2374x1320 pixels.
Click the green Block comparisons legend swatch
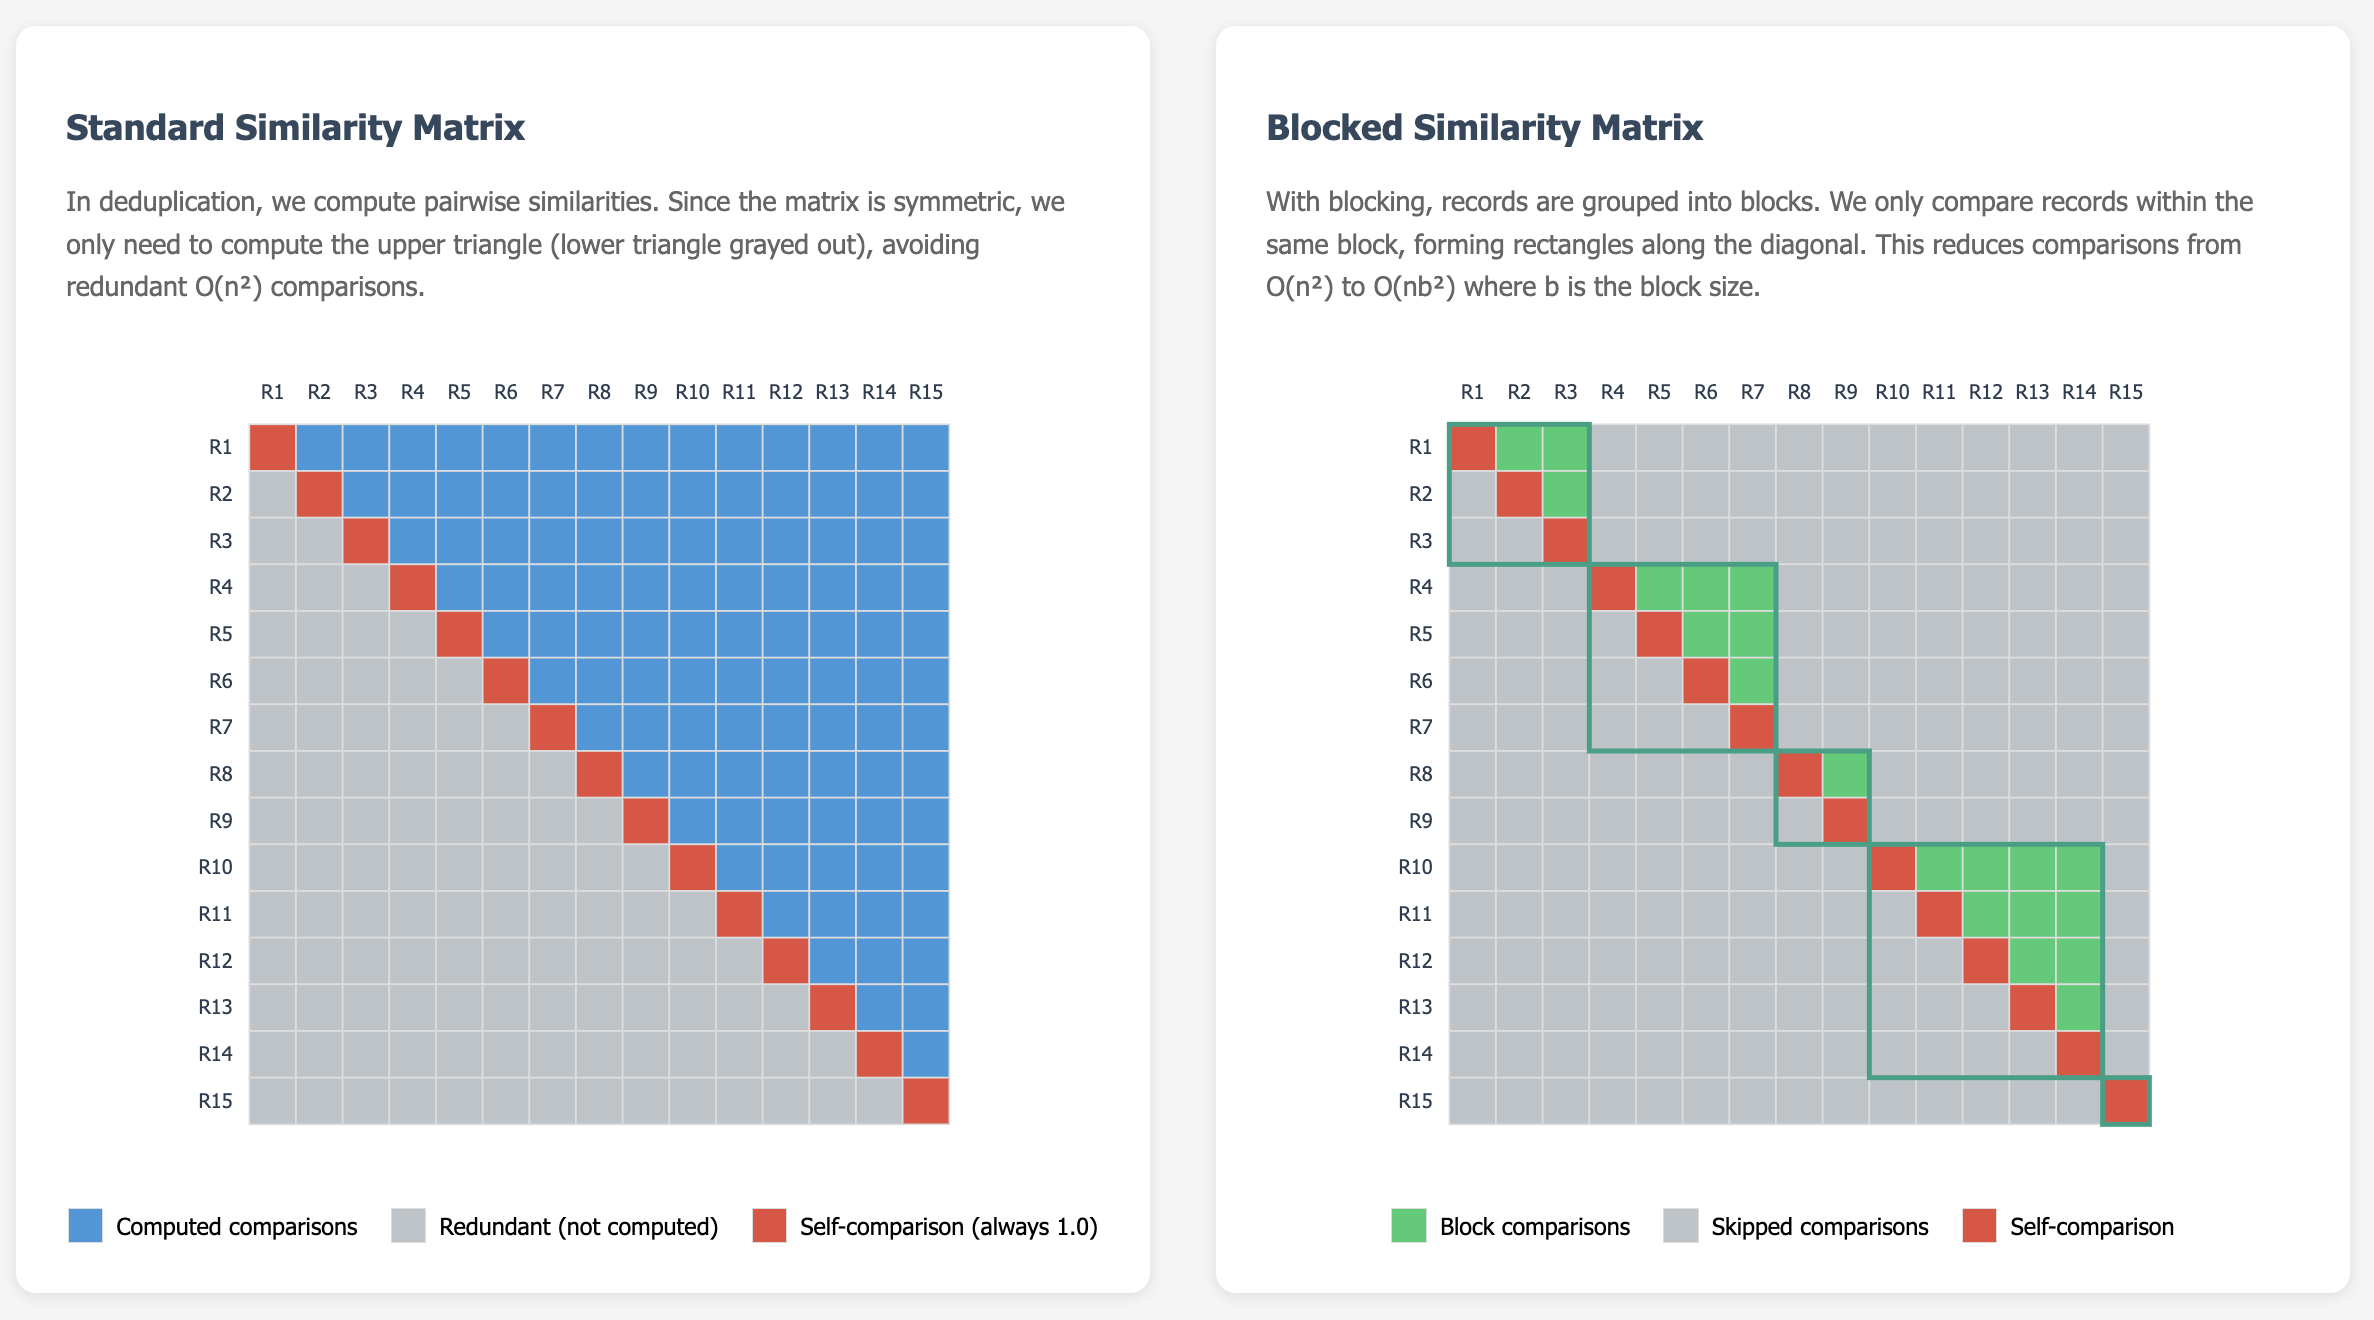tap(1408, 1226)
